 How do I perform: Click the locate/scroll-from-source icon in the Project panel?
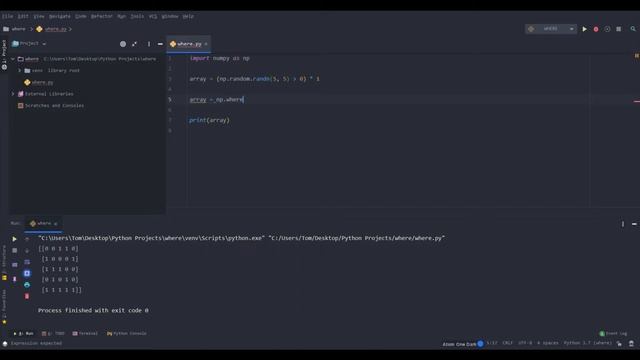tap(123, 44)
